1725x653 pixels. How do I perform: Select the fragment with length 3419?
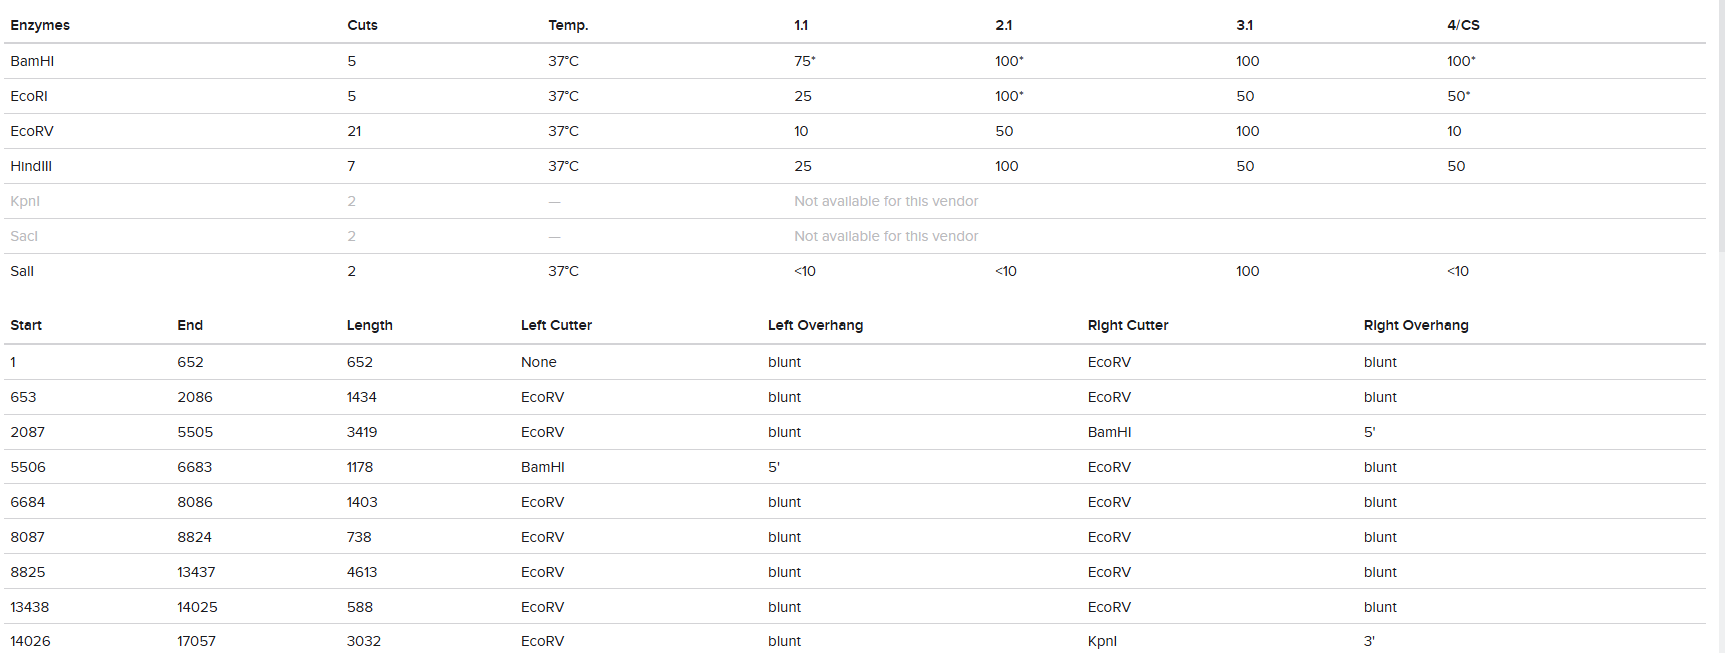click(x=362, y=432)
